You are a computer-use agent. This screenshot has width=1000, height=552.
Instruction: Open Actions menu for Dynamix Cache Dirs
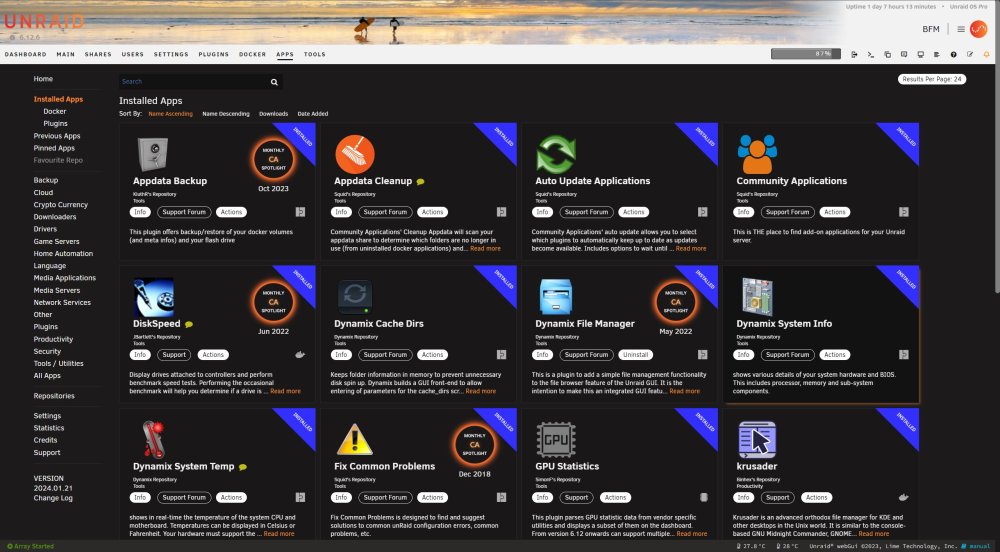tap(432, 355)
